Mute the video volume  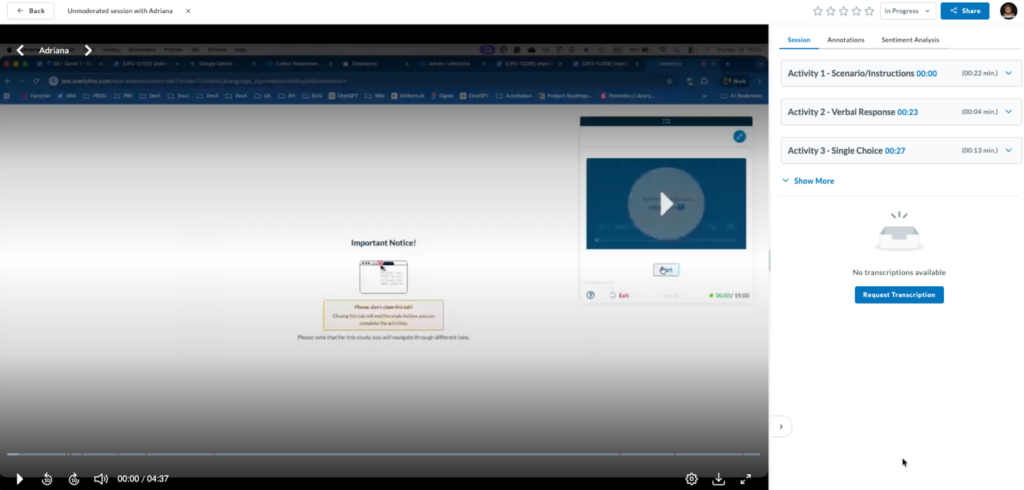[x=101, y=479]
